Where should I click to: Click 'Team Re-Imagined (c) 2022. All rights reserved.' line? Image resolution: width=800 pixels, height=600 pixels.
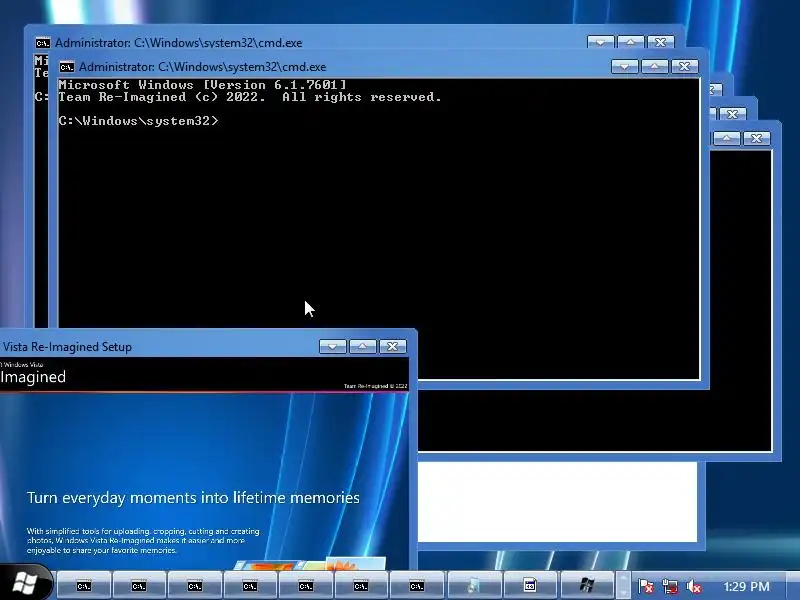pyautogui.click(x=250, y=97)
